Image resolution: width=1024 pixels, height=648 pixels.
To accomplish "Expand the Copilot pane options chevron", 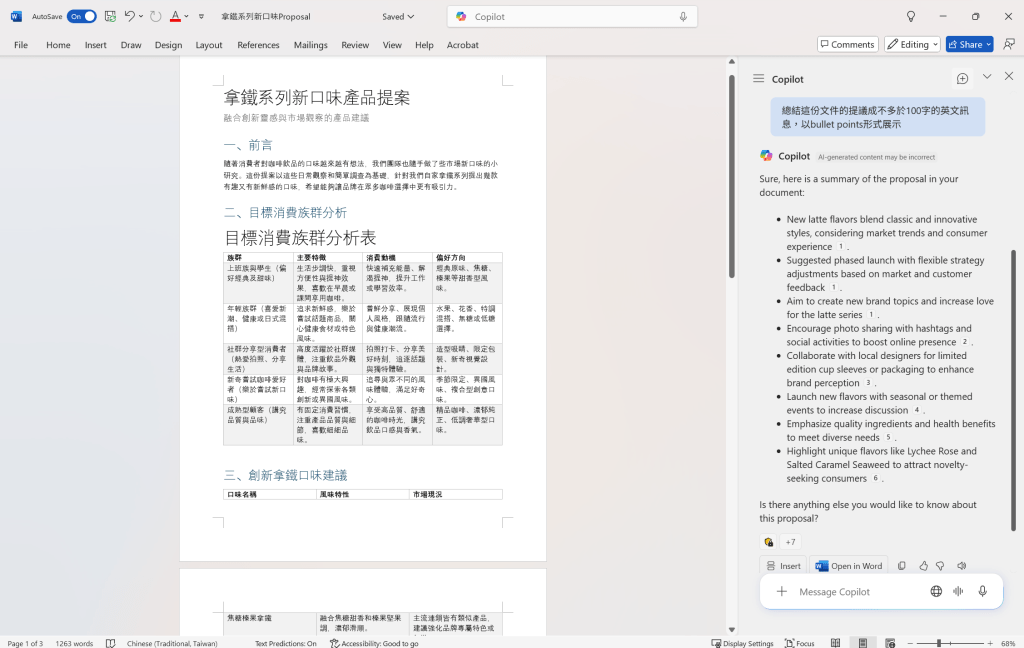I will (987, 76).
